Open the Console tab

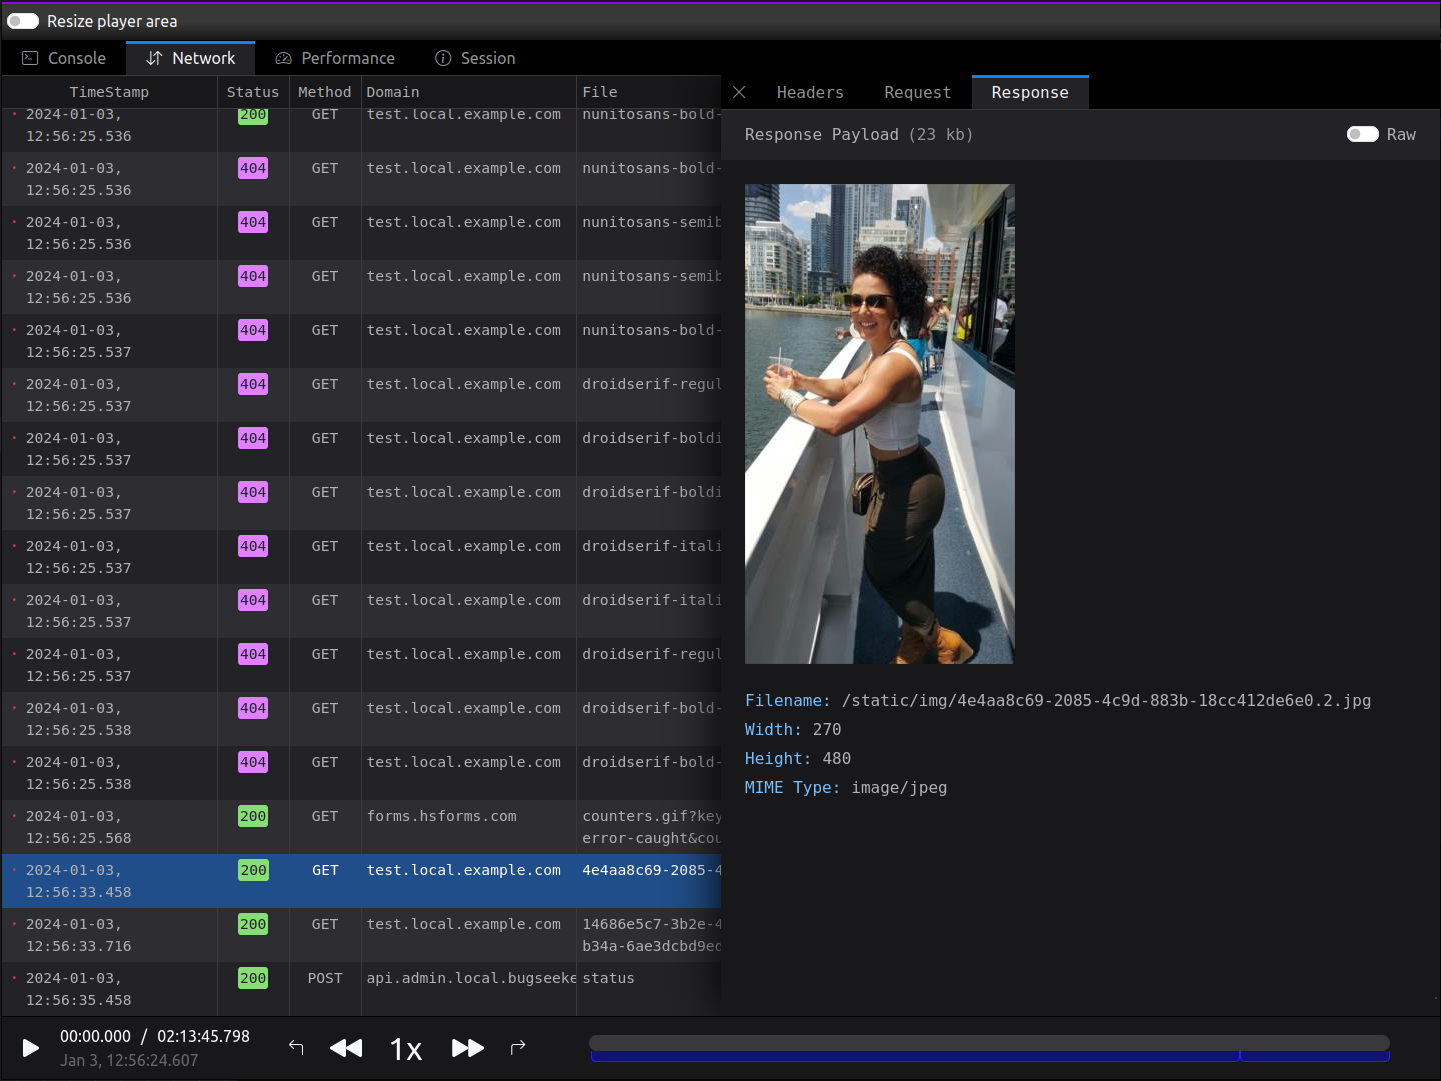click(x=64, y=58)
